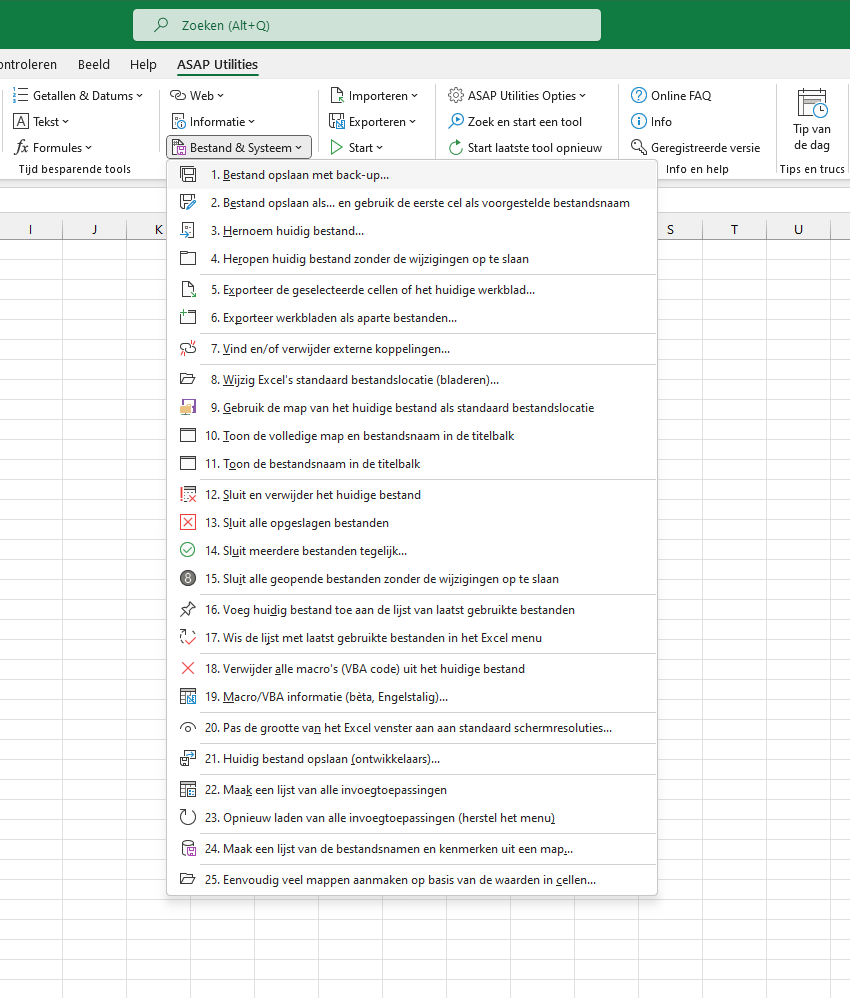Open the Informatie dropdown
The height and width of the screenshot is (998, 850).
[213, 122]
